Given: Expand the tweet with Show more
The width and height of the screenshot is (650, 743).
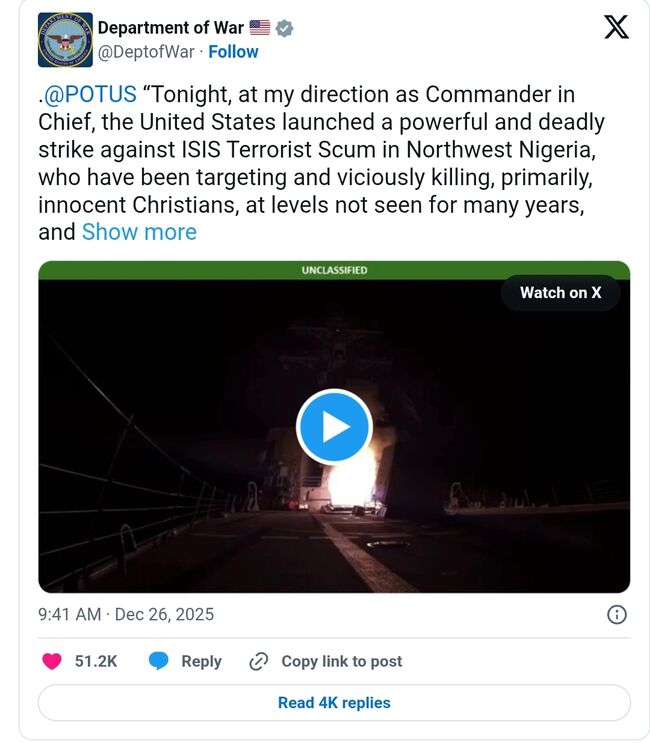Looking at the screenshot, I should pyautogui.click(x=139, y=232).
